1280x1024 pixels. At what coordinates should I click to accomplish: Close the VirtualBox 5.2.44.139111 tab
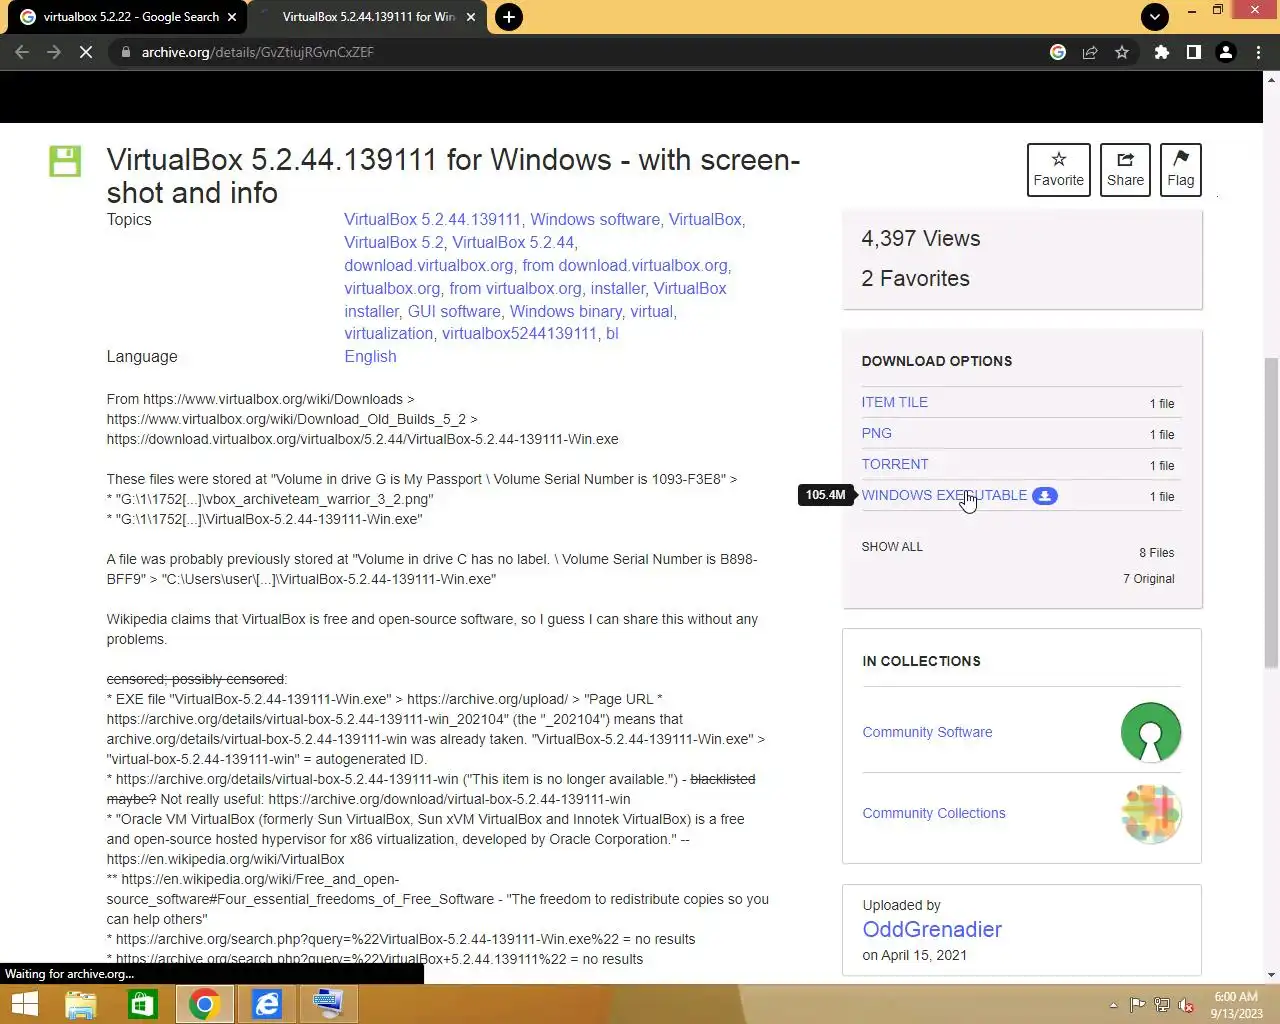tap(471, 17)
